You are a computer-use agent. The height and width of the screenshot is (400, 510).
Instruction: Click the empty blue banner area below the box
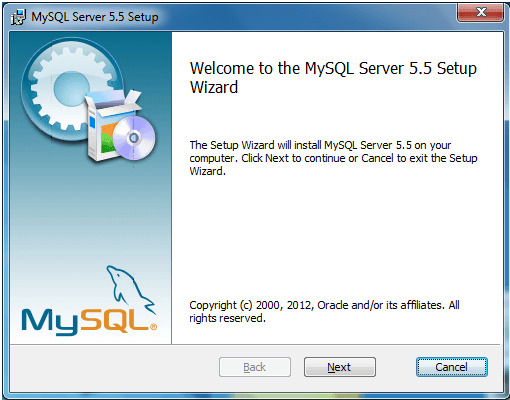pyautogui.click(x=90, y=213)
